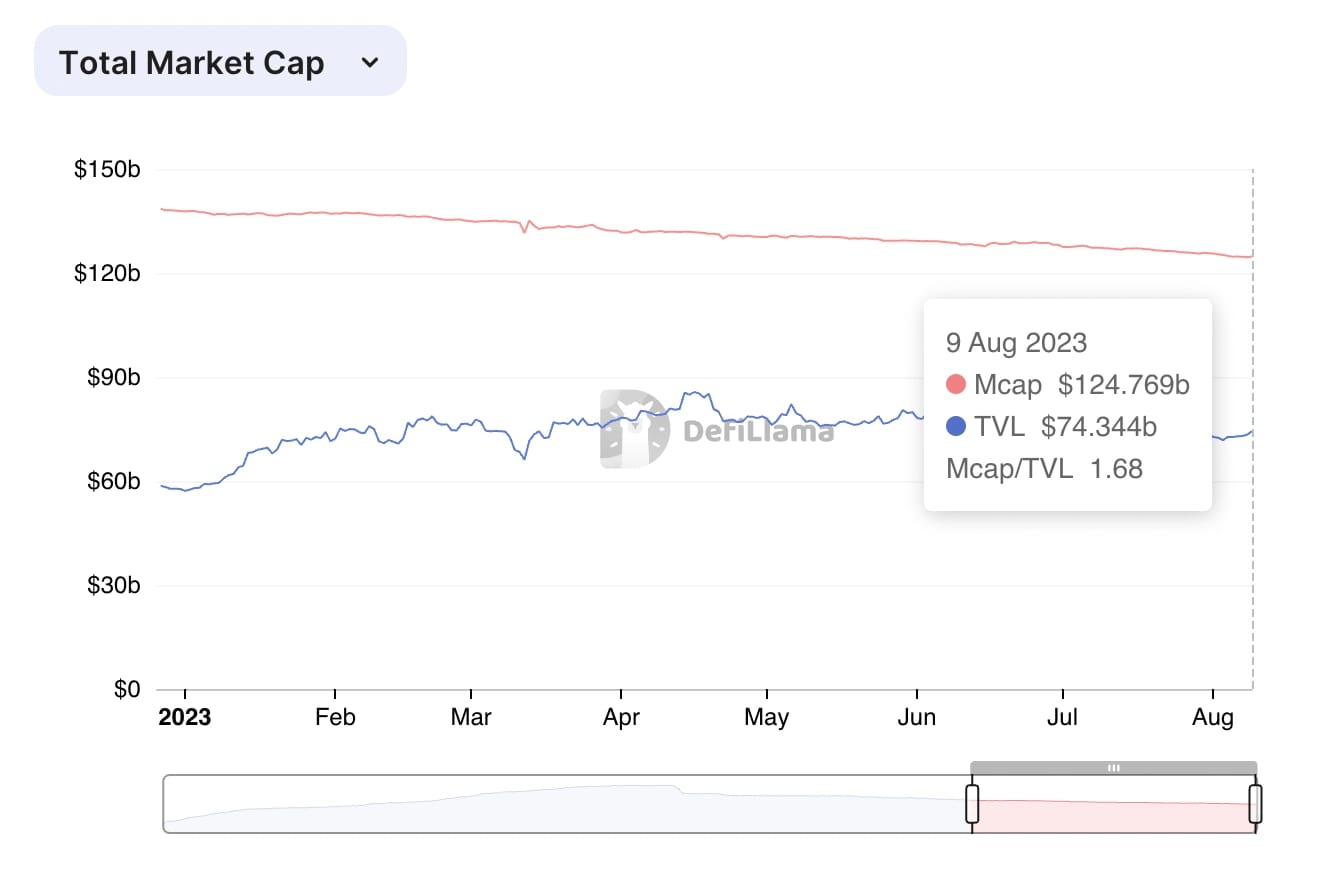
Task: Click the Mcap $124.769b value text
Action: click(1122, 384)
